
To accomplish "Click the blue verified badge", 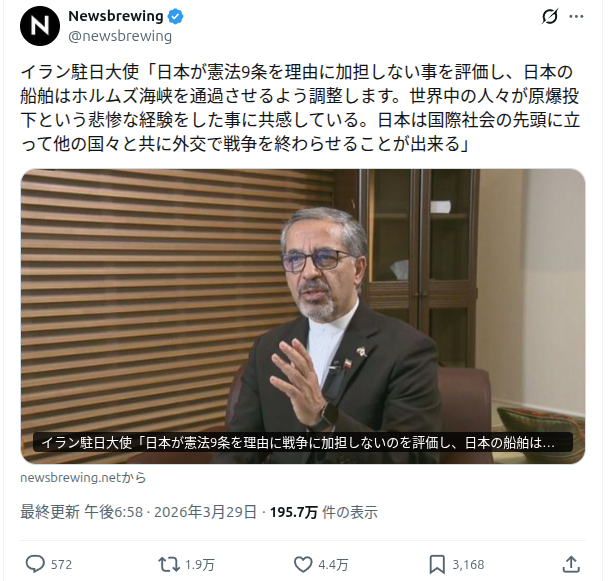I will tap(176, 17).
